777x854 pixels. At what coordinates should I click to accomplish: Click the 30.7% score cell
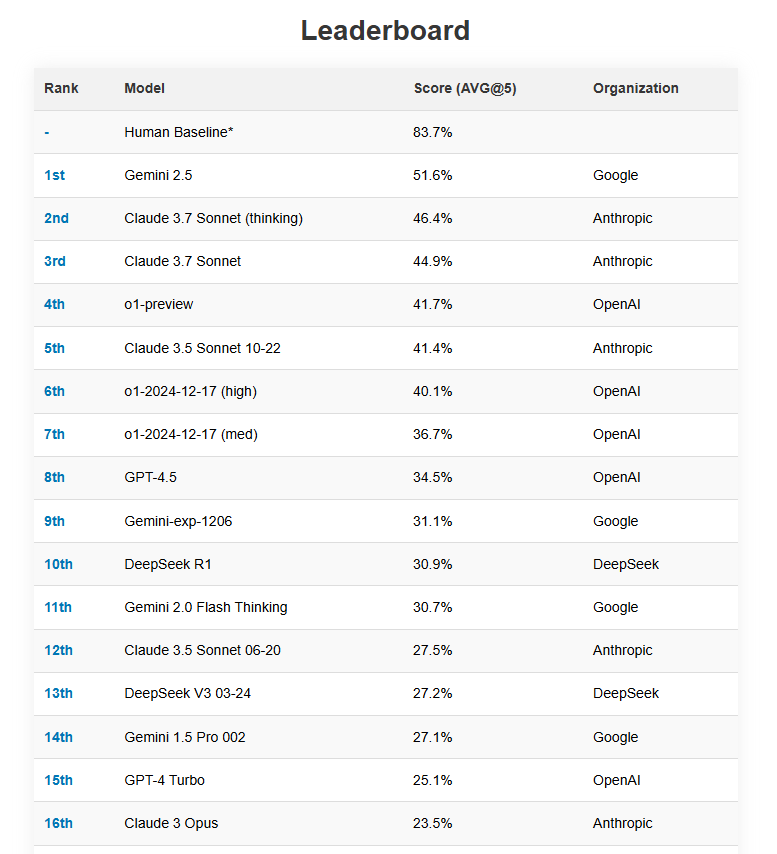[x=432, y=608]
